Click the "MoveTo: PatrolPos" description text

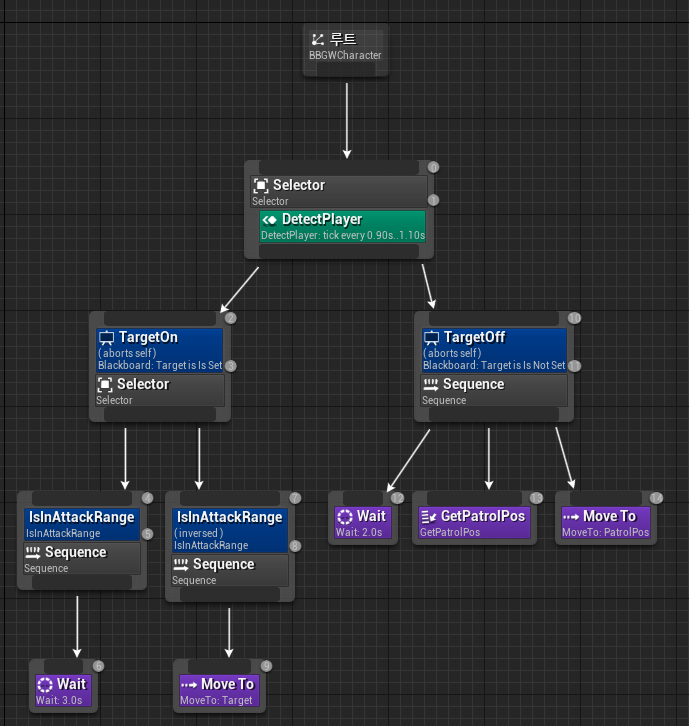pos(606,532)
